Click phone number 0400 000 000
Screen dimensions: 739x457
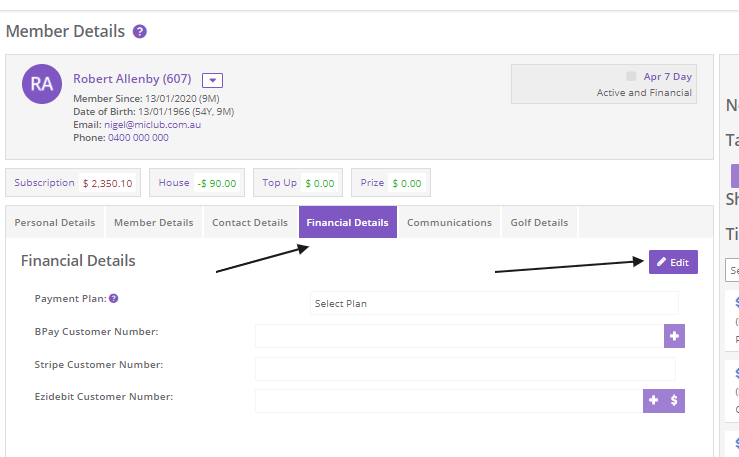[x=138, y=138]
